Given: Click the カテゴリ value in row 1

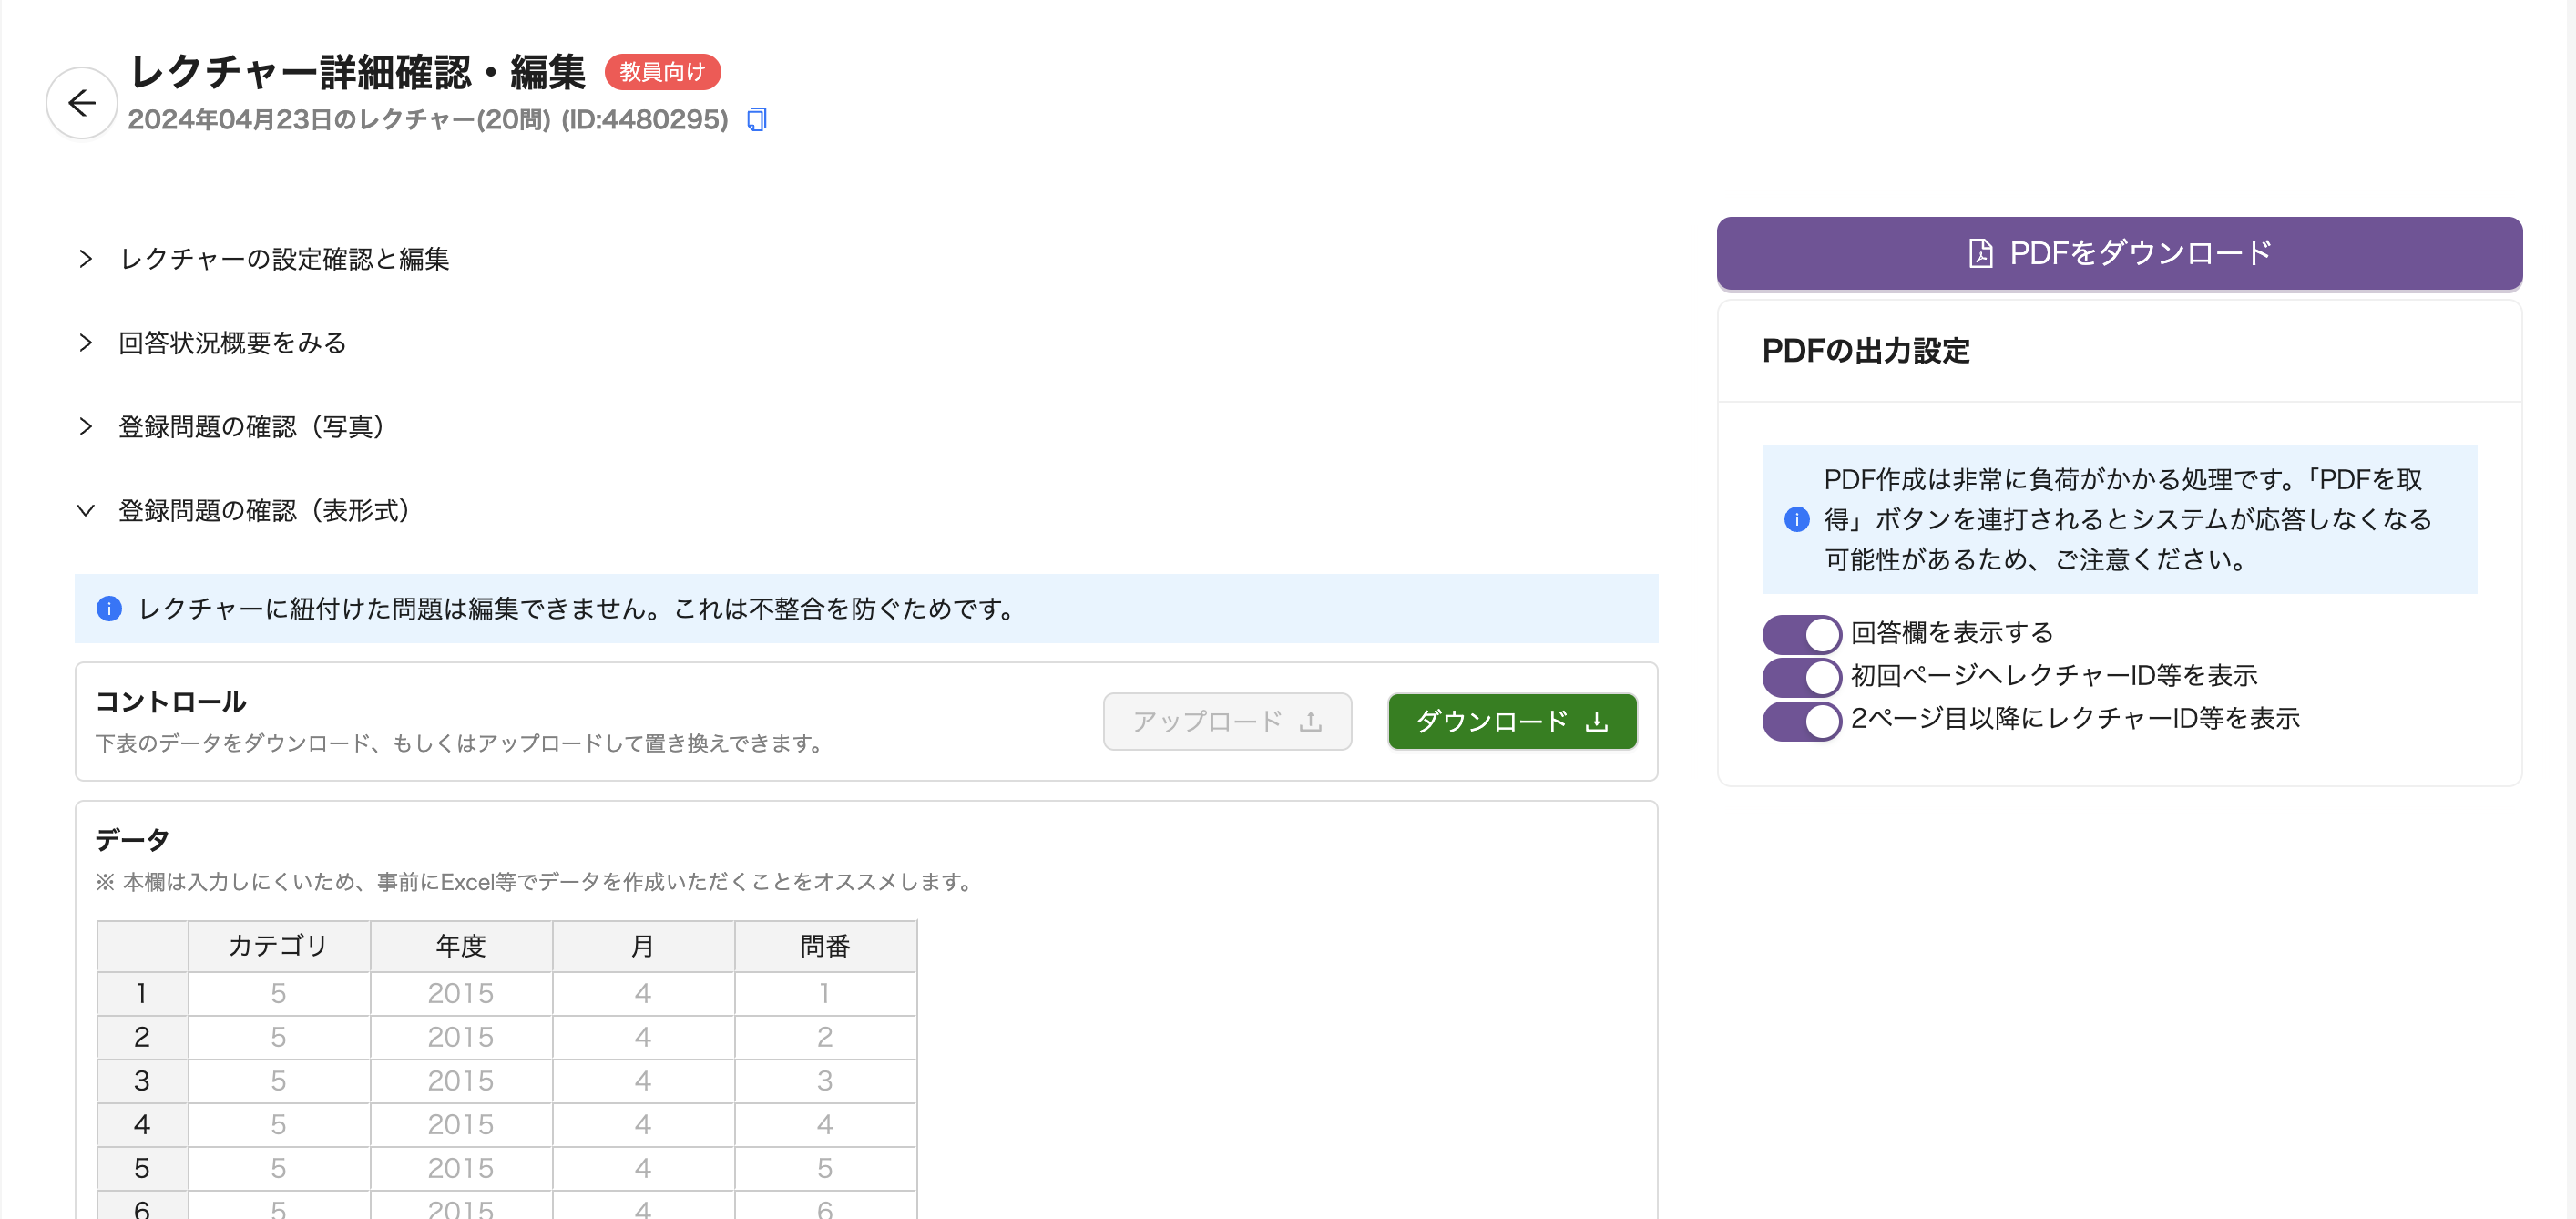Looking at the screenshot, I should [x=278, y=993].
